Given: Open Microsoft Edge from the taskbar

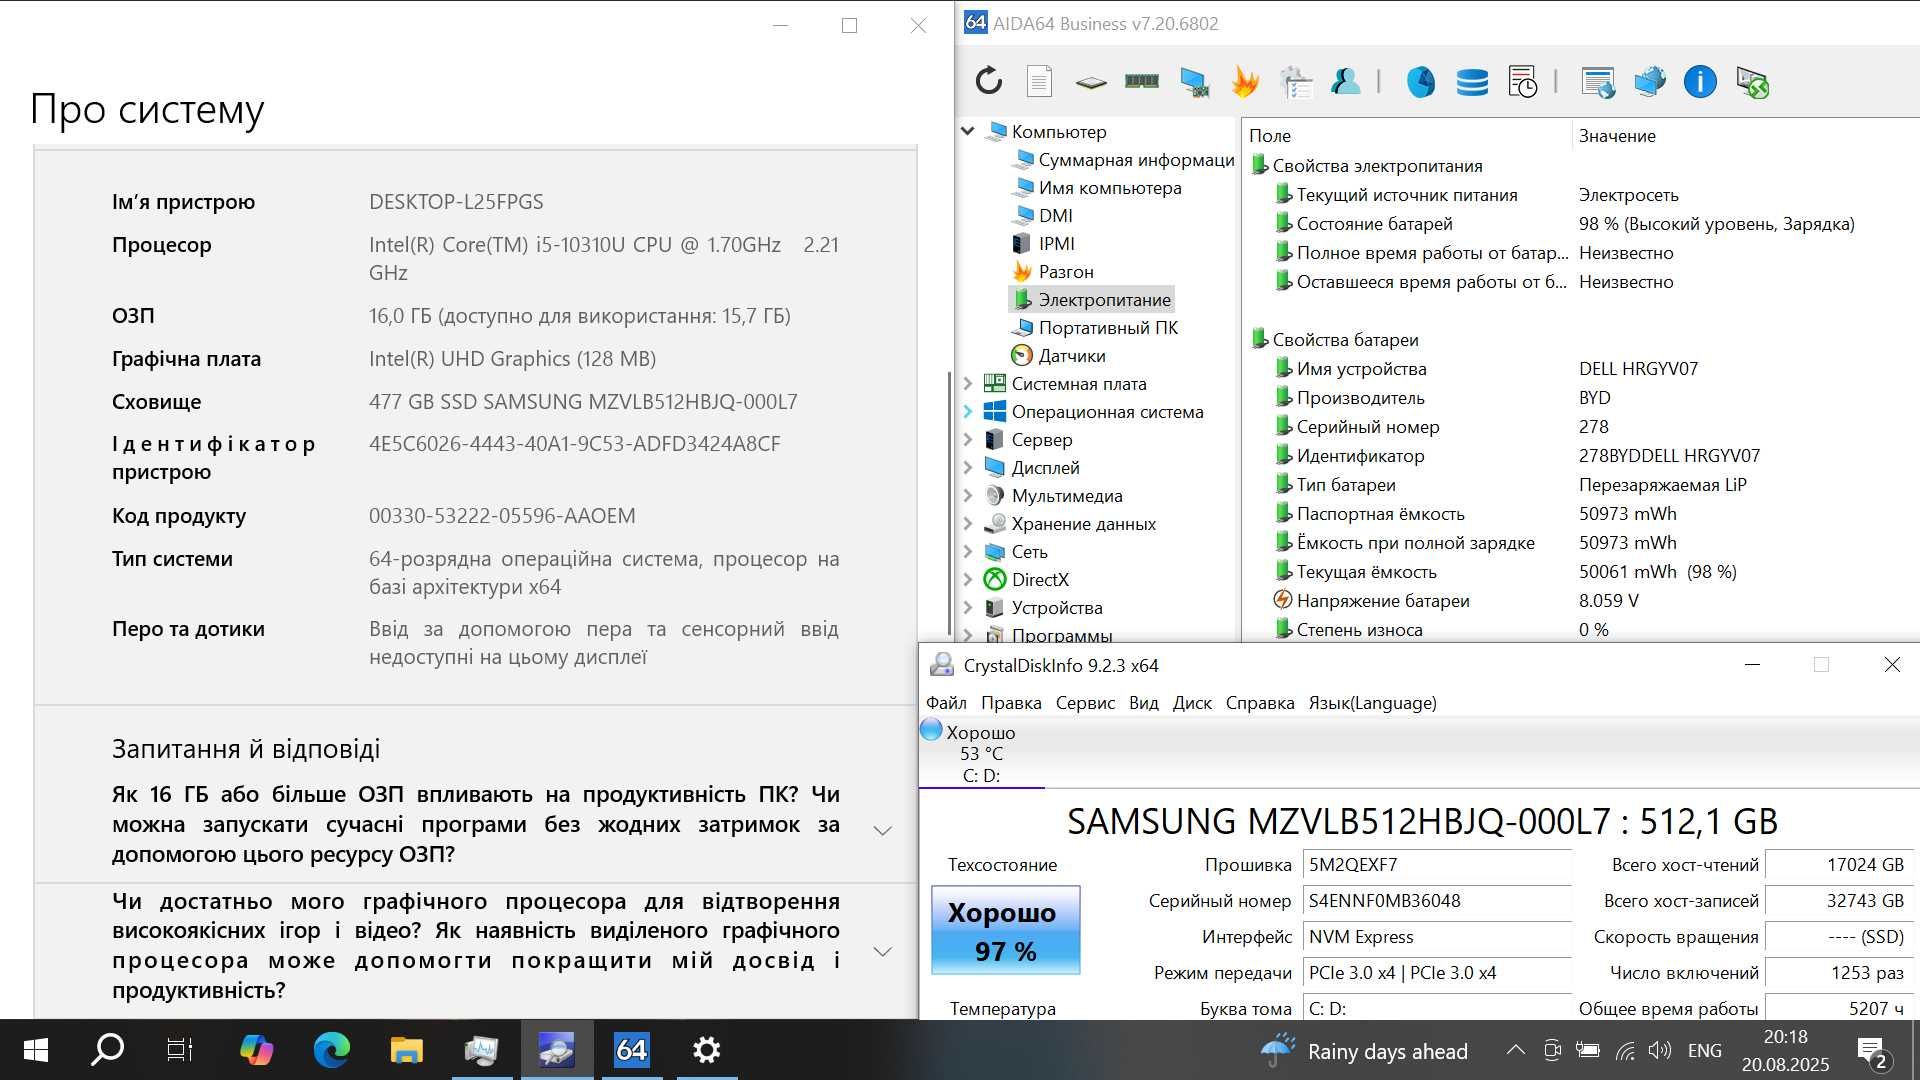Looking at the screenshot, I should pos(331,1050).
